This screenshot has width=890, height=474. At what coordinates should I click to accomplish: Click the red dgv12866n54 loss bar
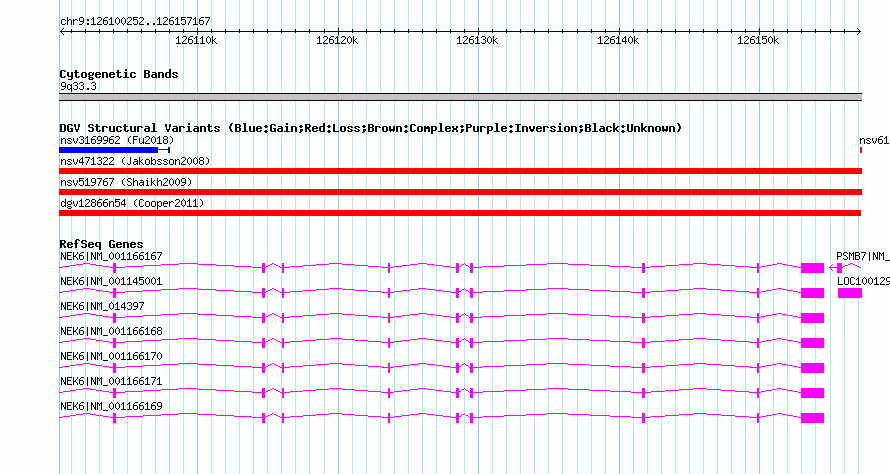point(460,213)
